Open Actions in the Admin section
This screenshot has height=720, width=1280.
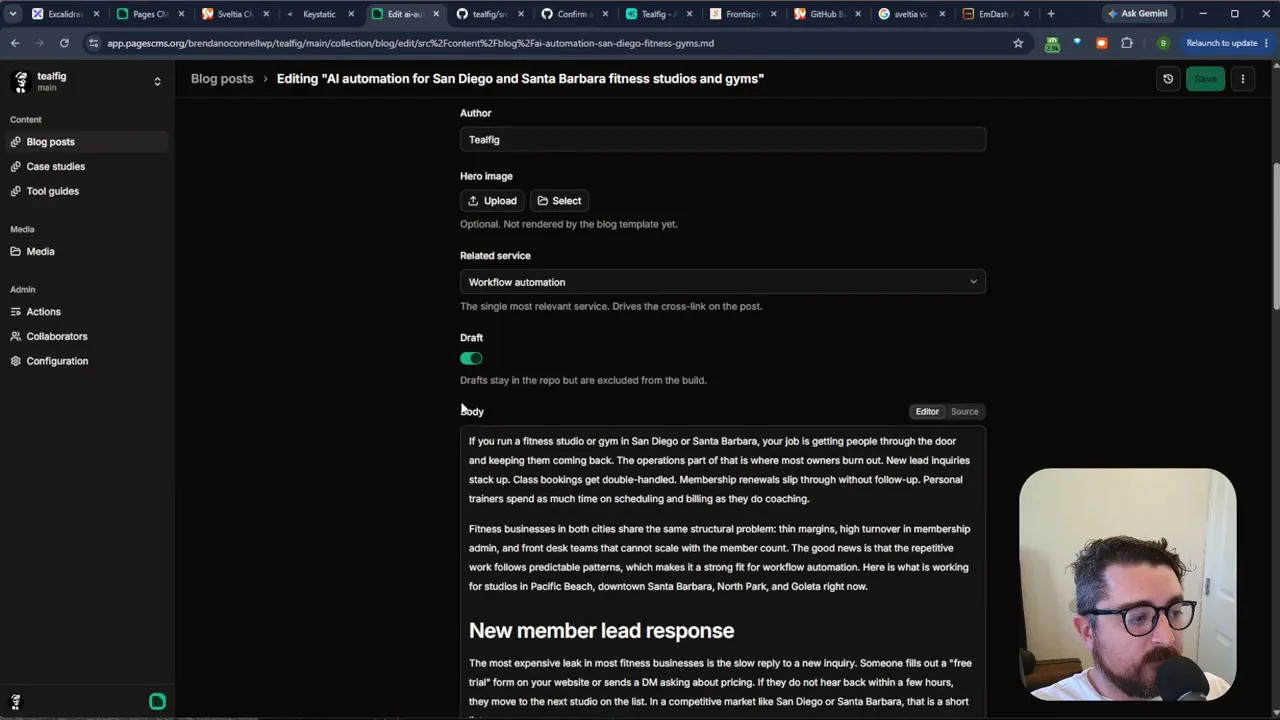tap(87, 312)
